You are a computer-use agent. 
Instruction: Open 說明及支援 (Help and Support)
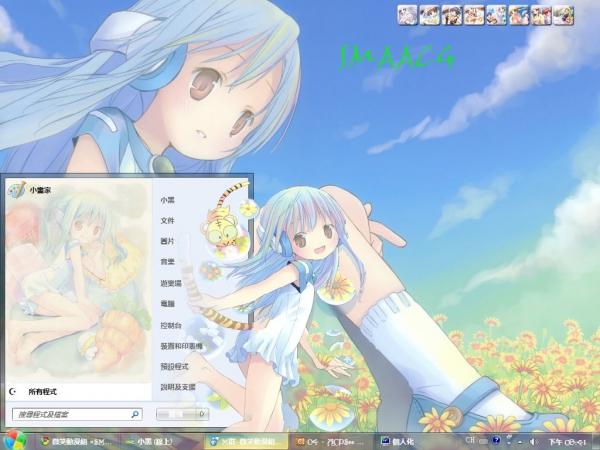coord(178,387)
